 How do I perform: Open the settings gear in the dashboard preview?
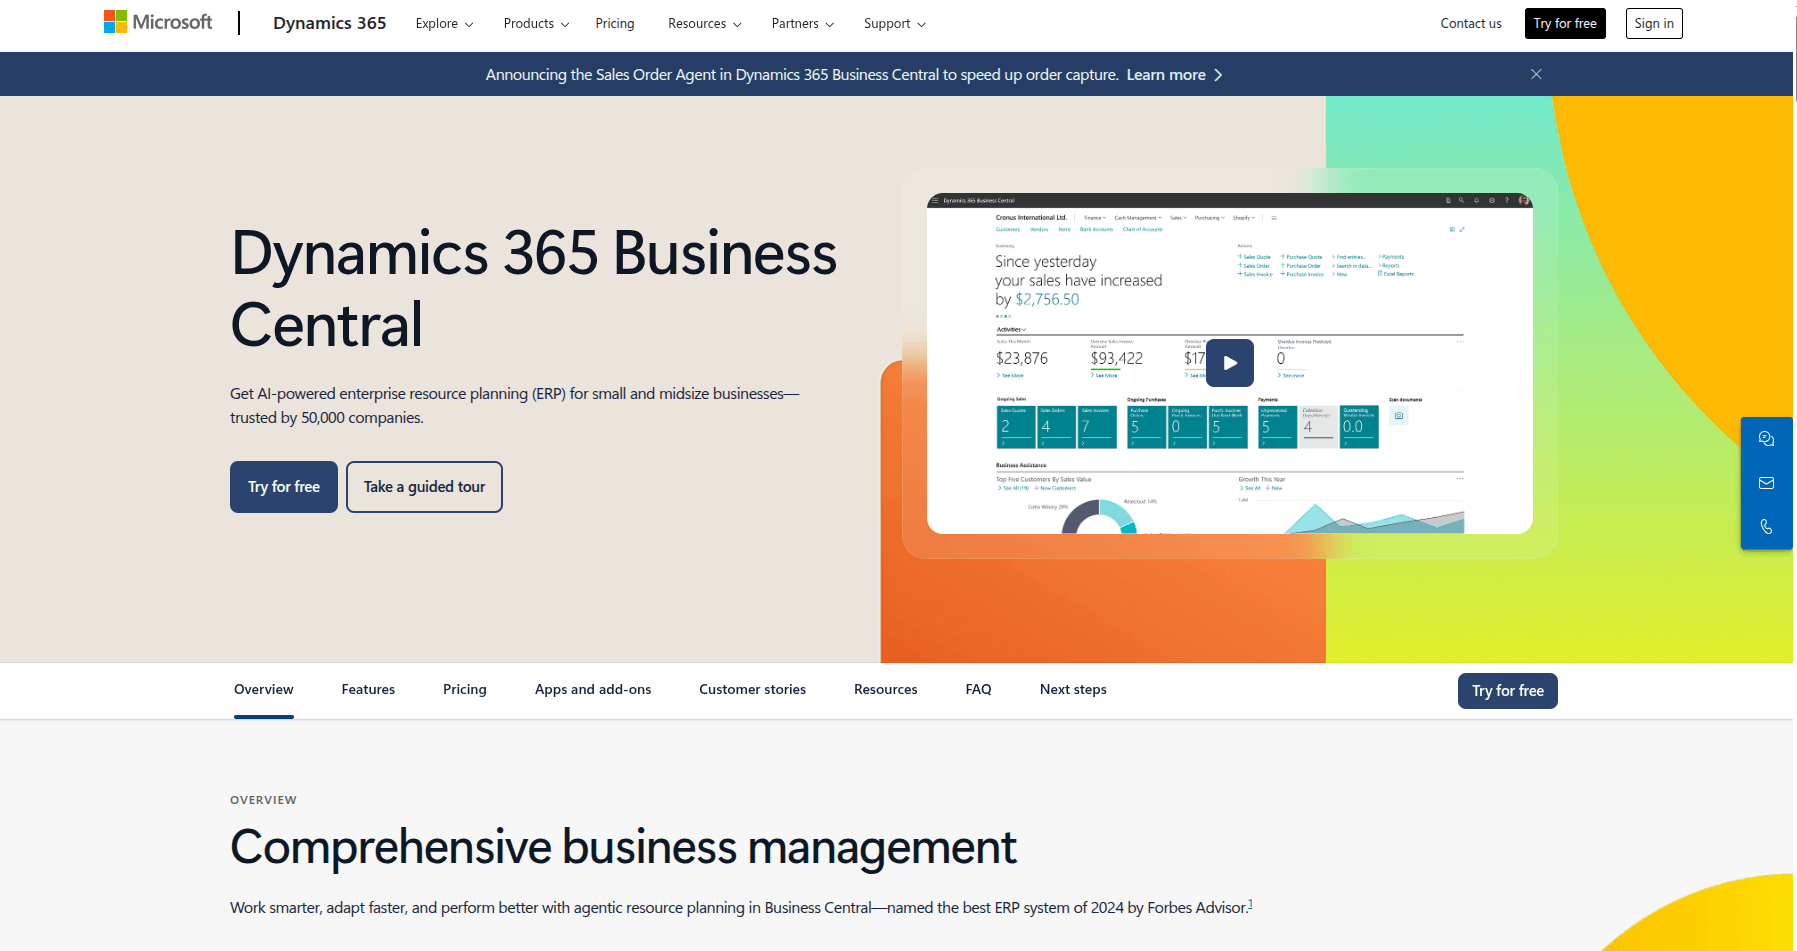1492,200
